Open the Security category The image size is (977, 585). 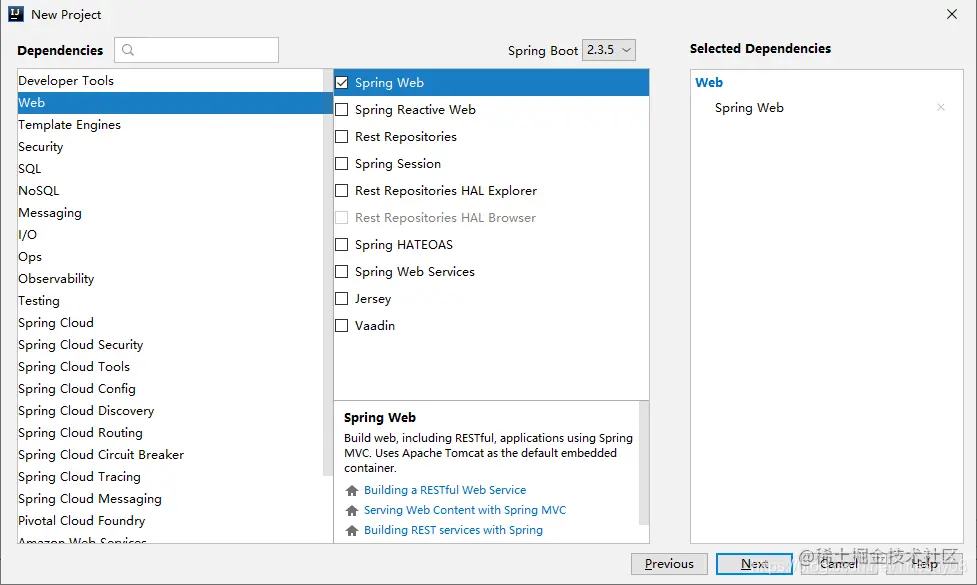[41, 147]
